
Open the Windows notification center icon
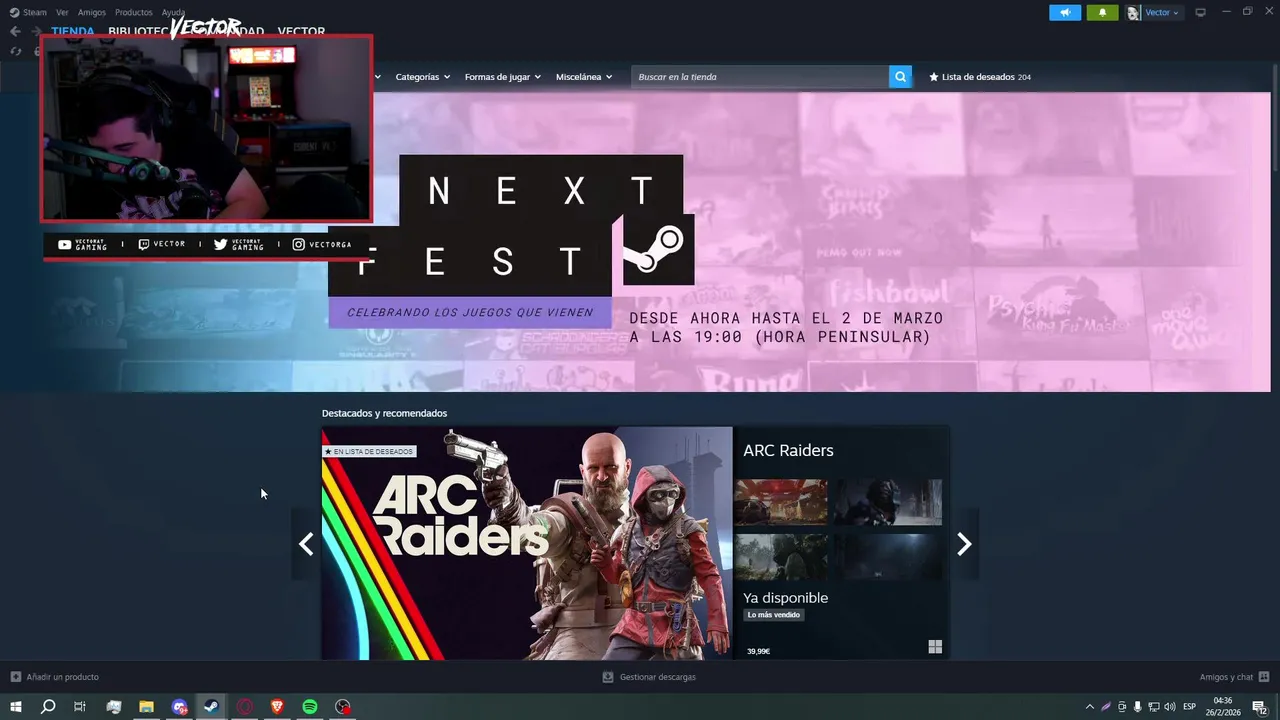click(x=1260, y=707)
